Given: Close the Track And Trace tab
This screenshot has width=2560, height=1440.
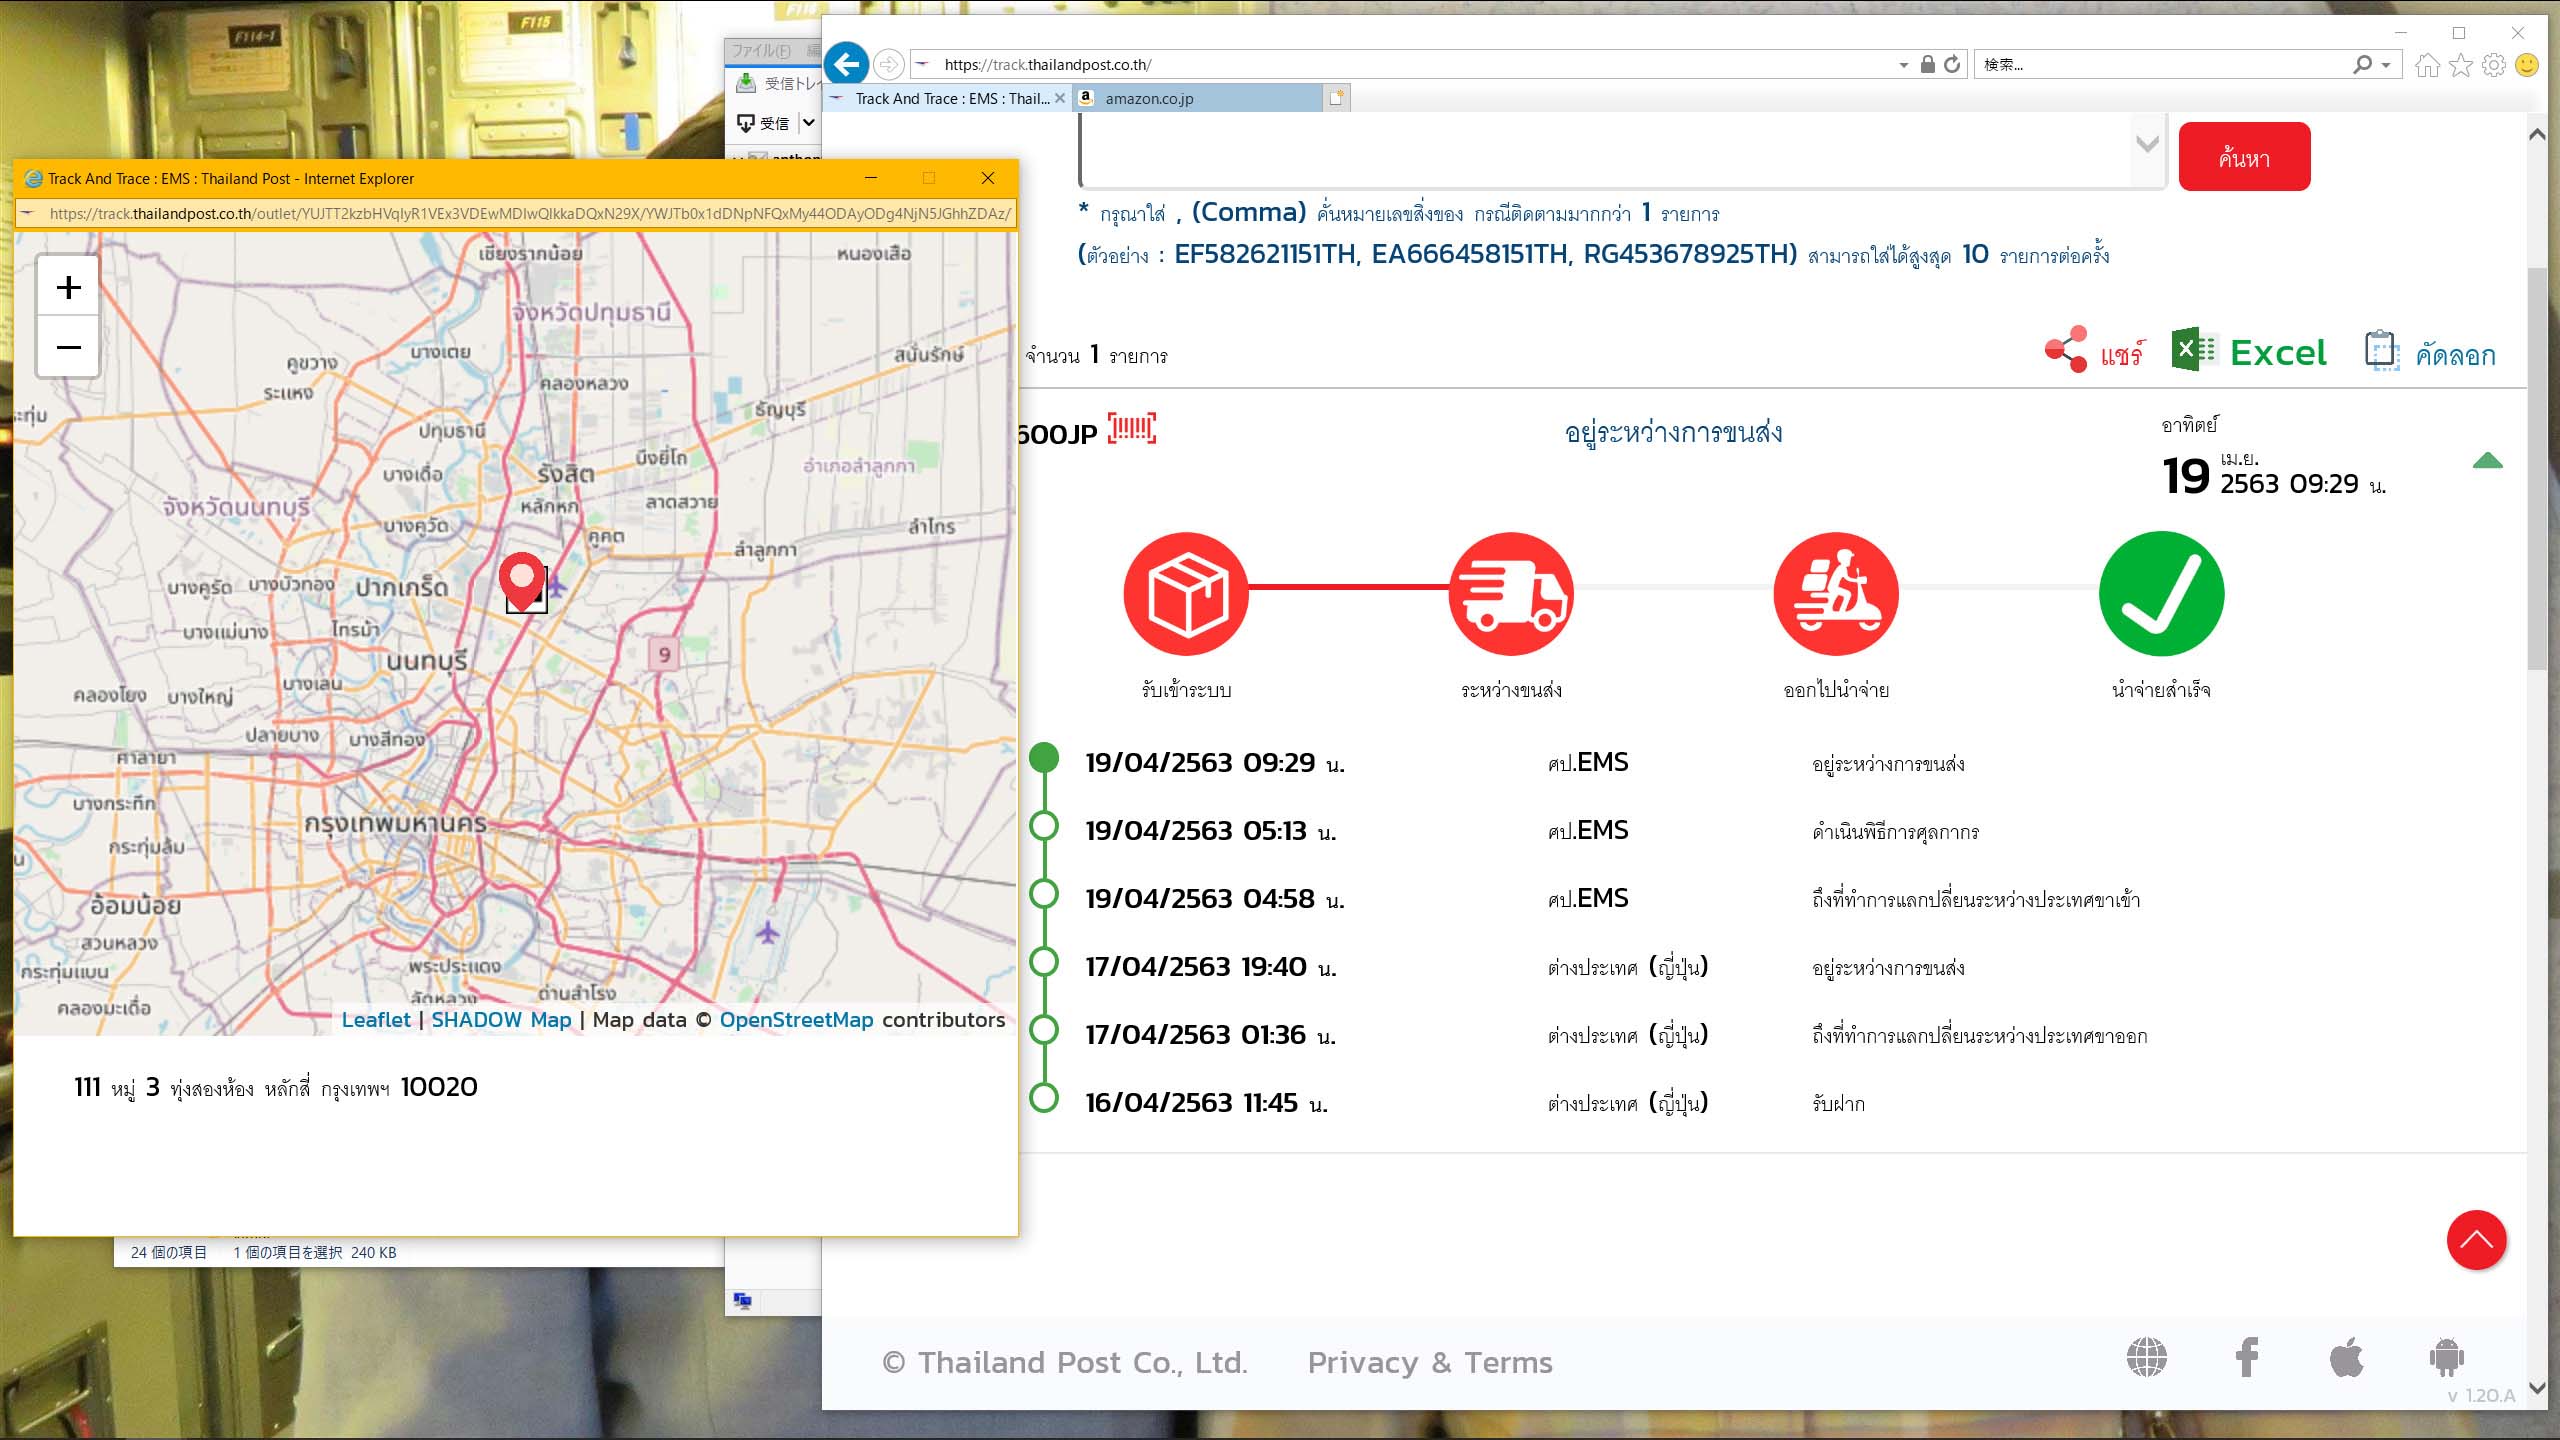Looking at the screenshot, I should click(1060, 98).
